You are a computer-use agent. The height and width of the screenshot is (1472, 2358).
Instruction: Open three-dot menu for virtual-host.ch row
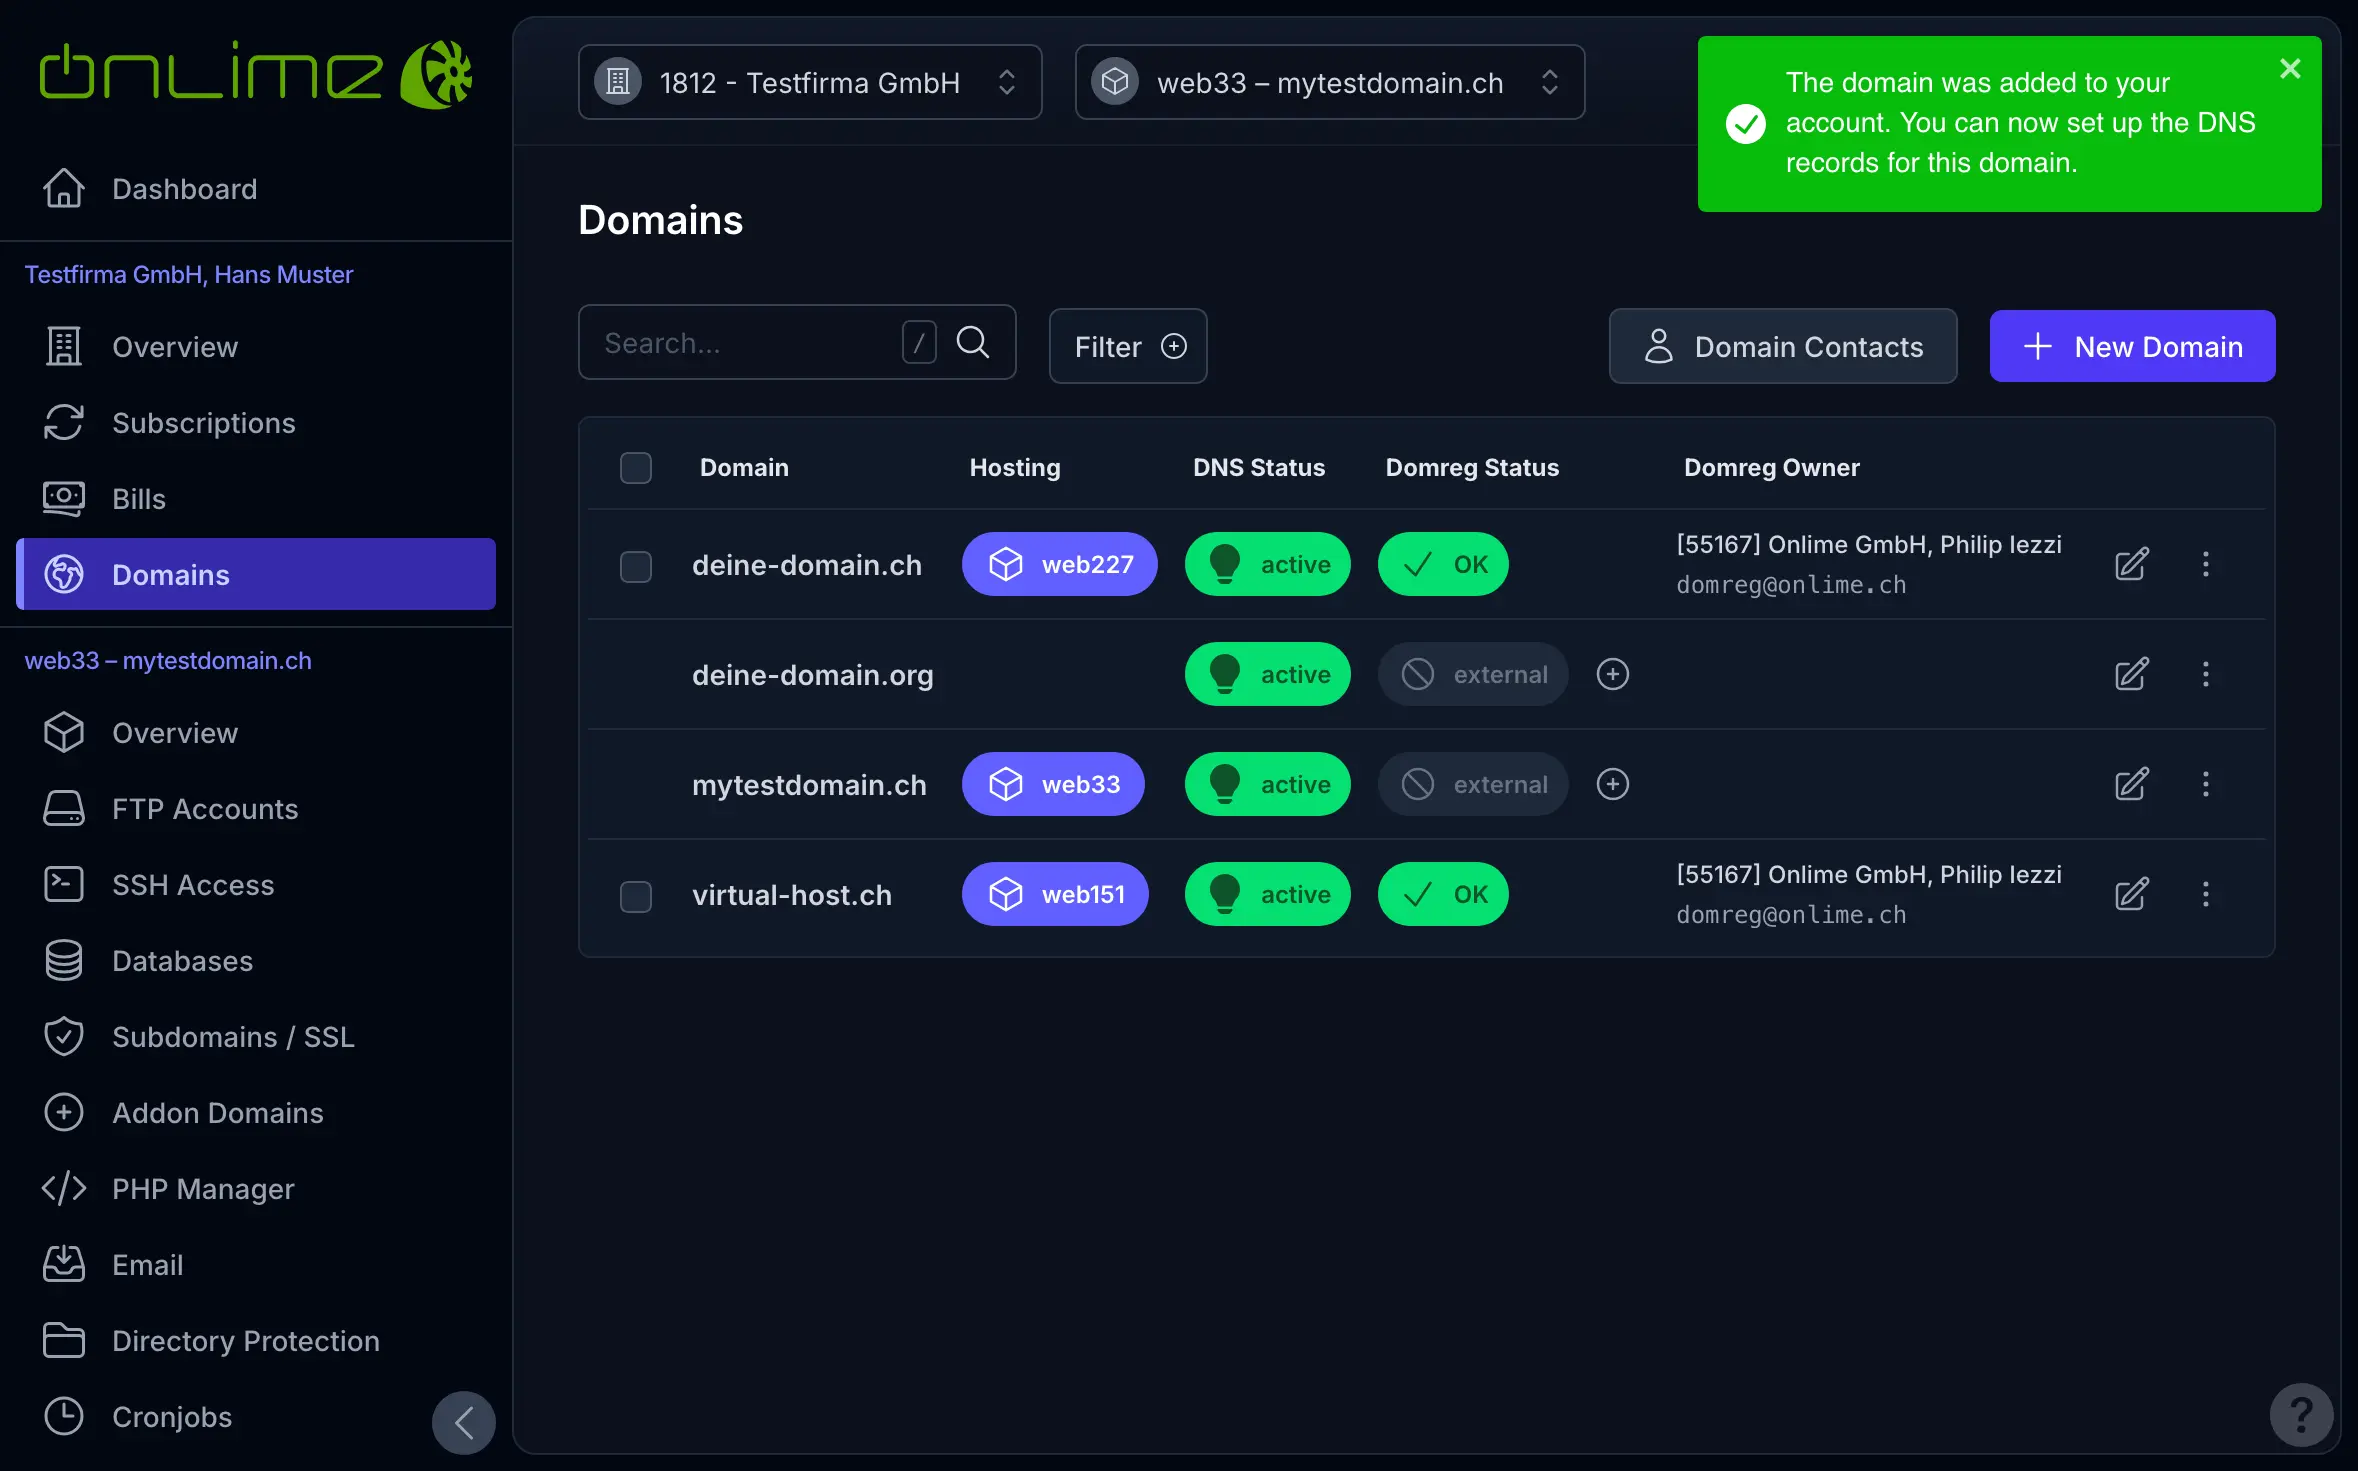coord(2205,894)
